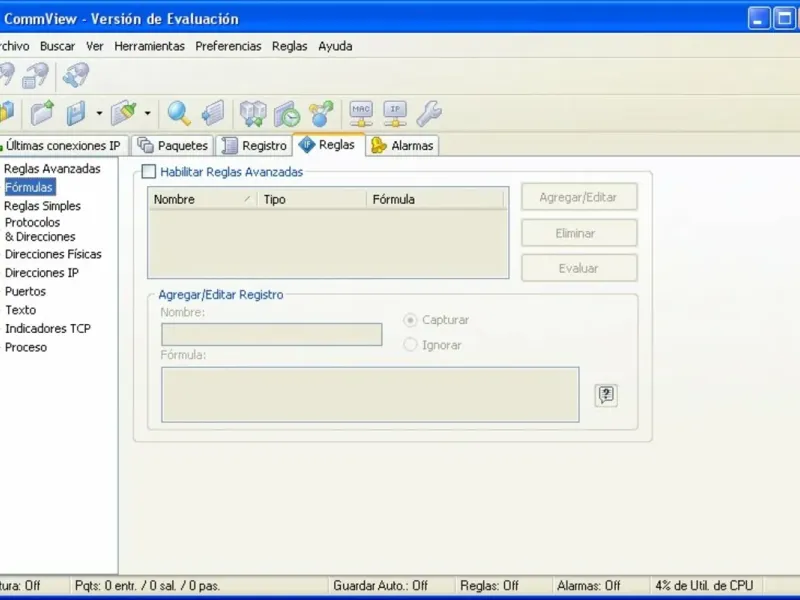Select Indicadores TCP in the sidebar

click(x=48, y=329)
